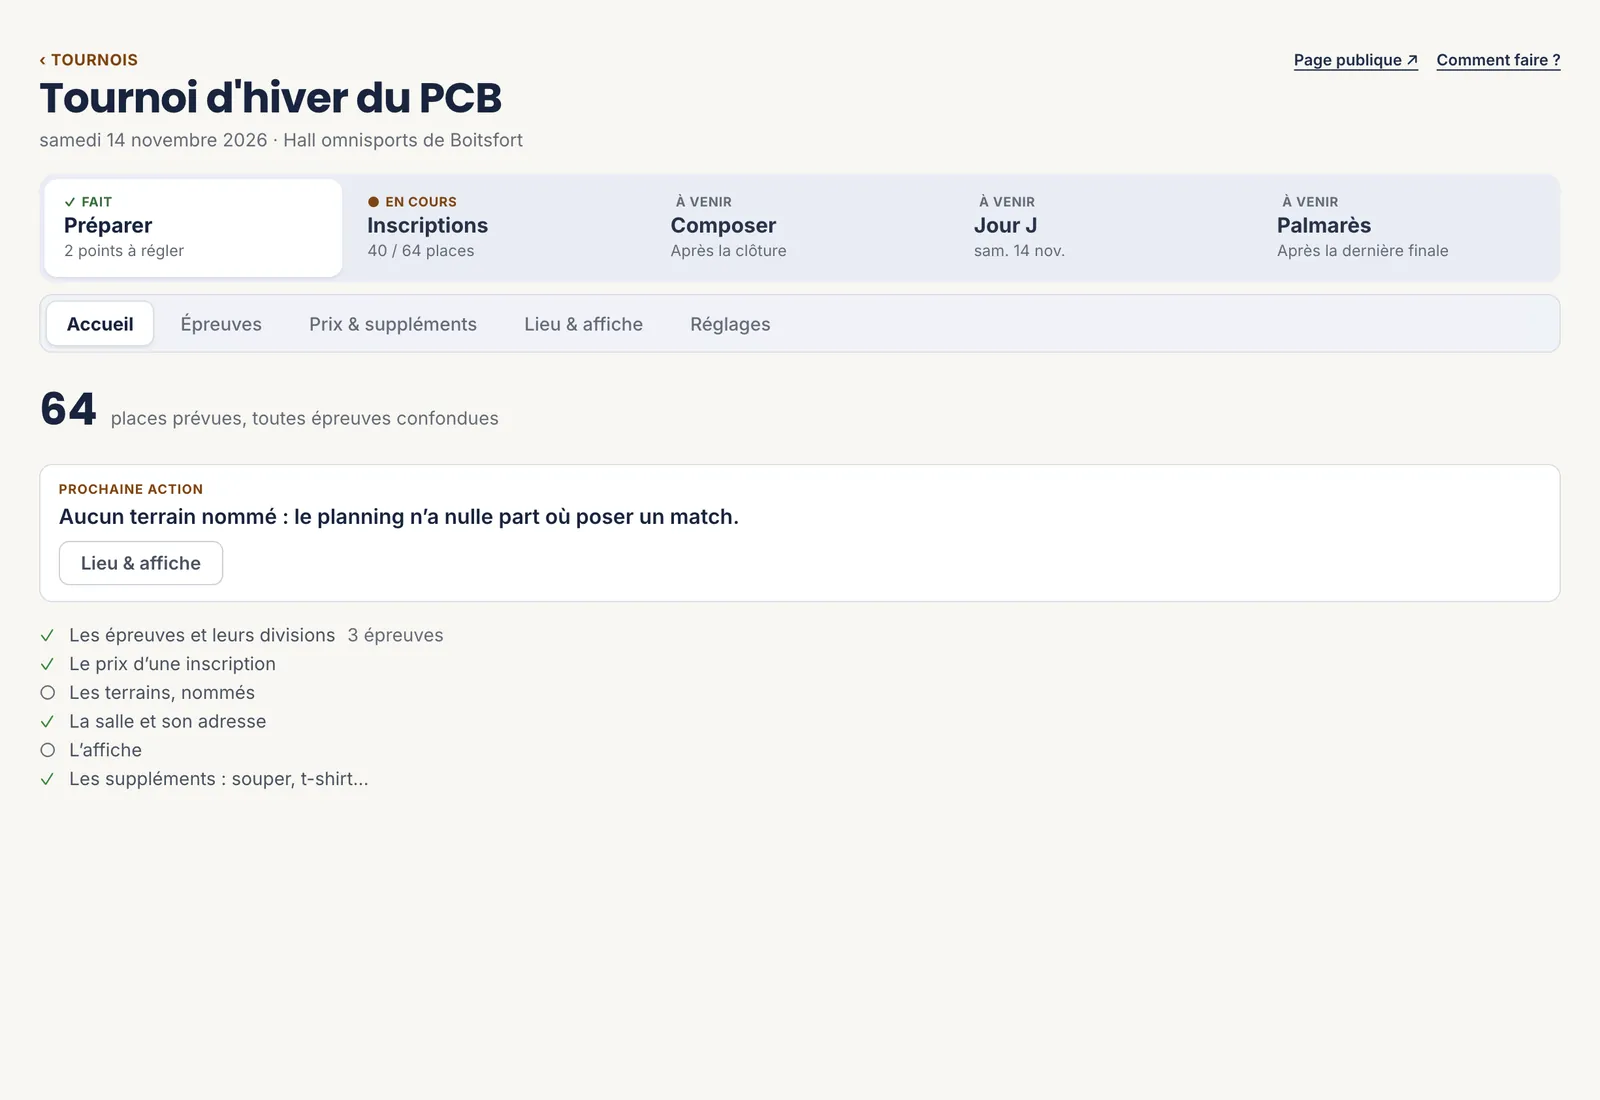Viewport: 1600px width, 1100px height.
Task: Select the Préparer step card
Action: pos(193,228)
